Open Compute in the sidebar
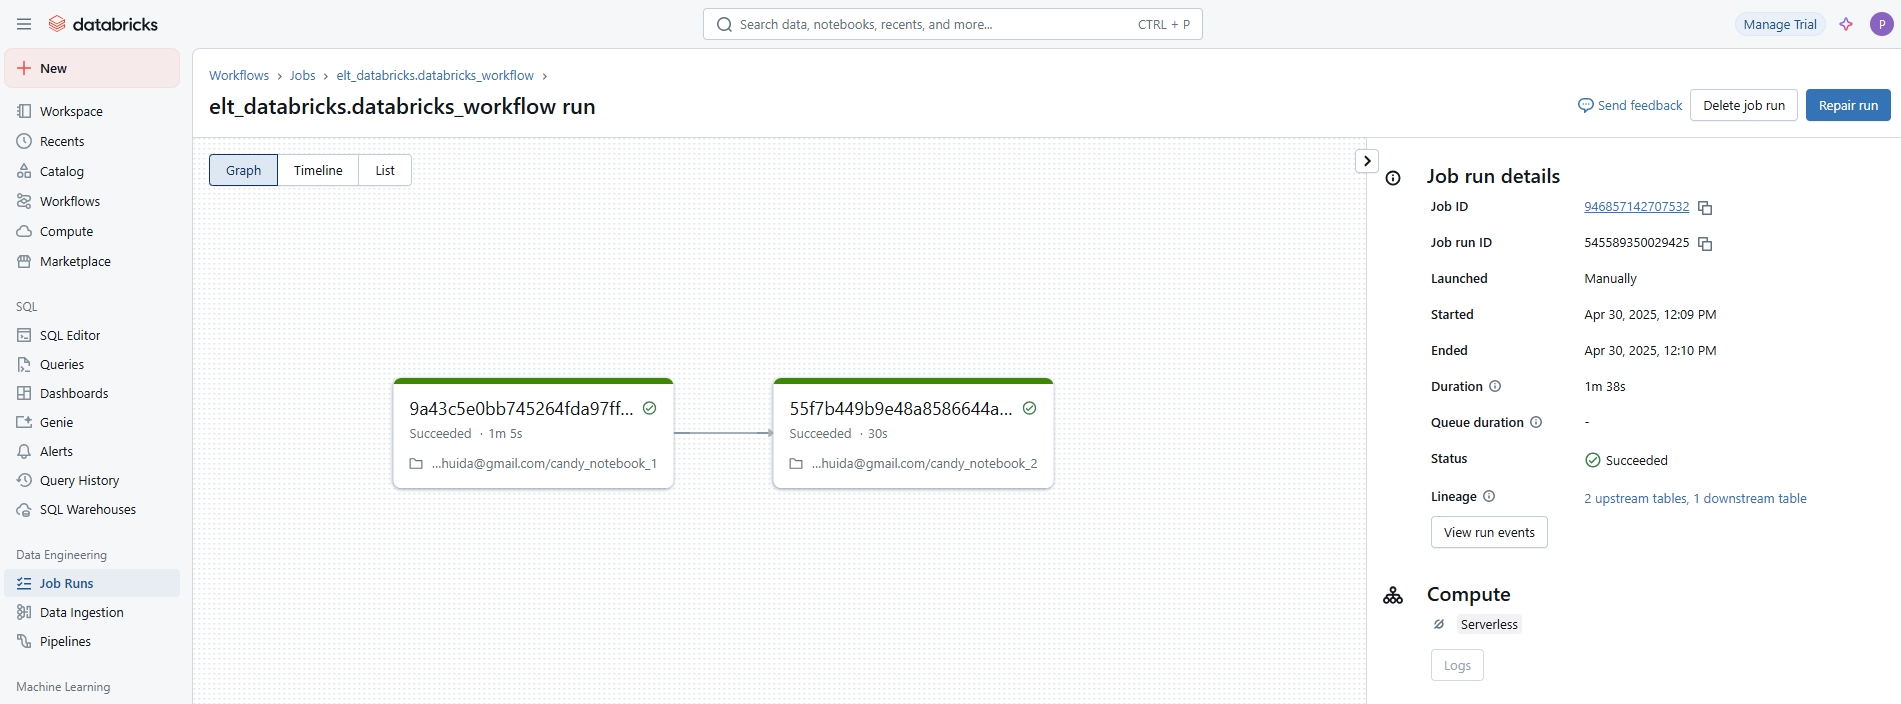This screenshot has height=704, width=1901. coord(92,231)
